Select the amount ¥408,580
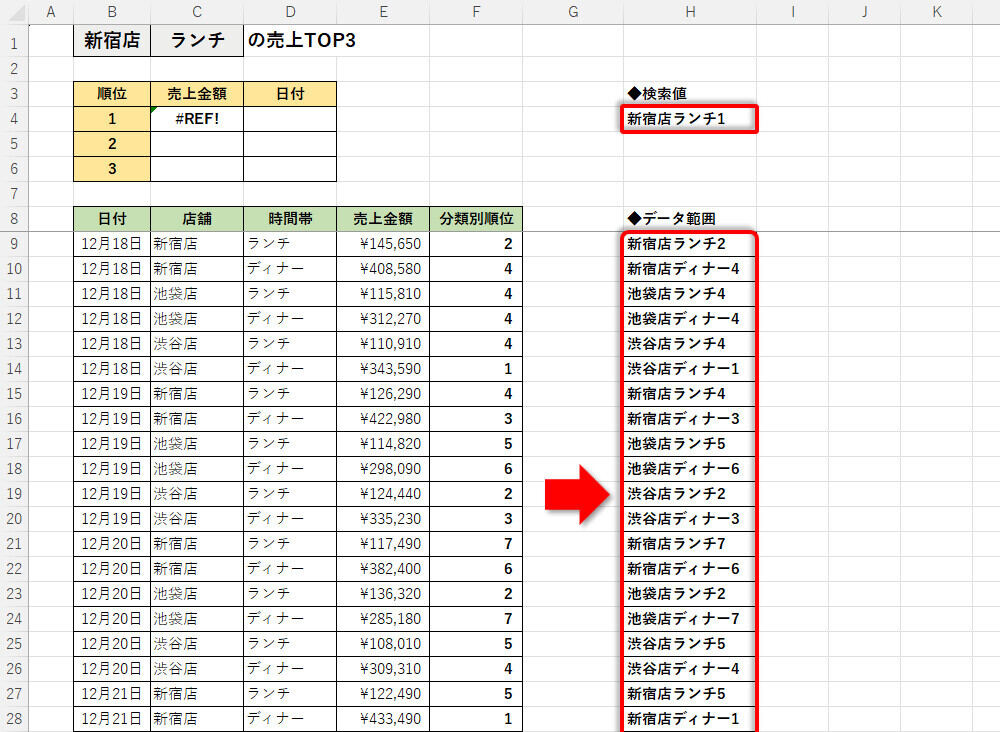Screen dimensions: 1000x732 [383, 268]
